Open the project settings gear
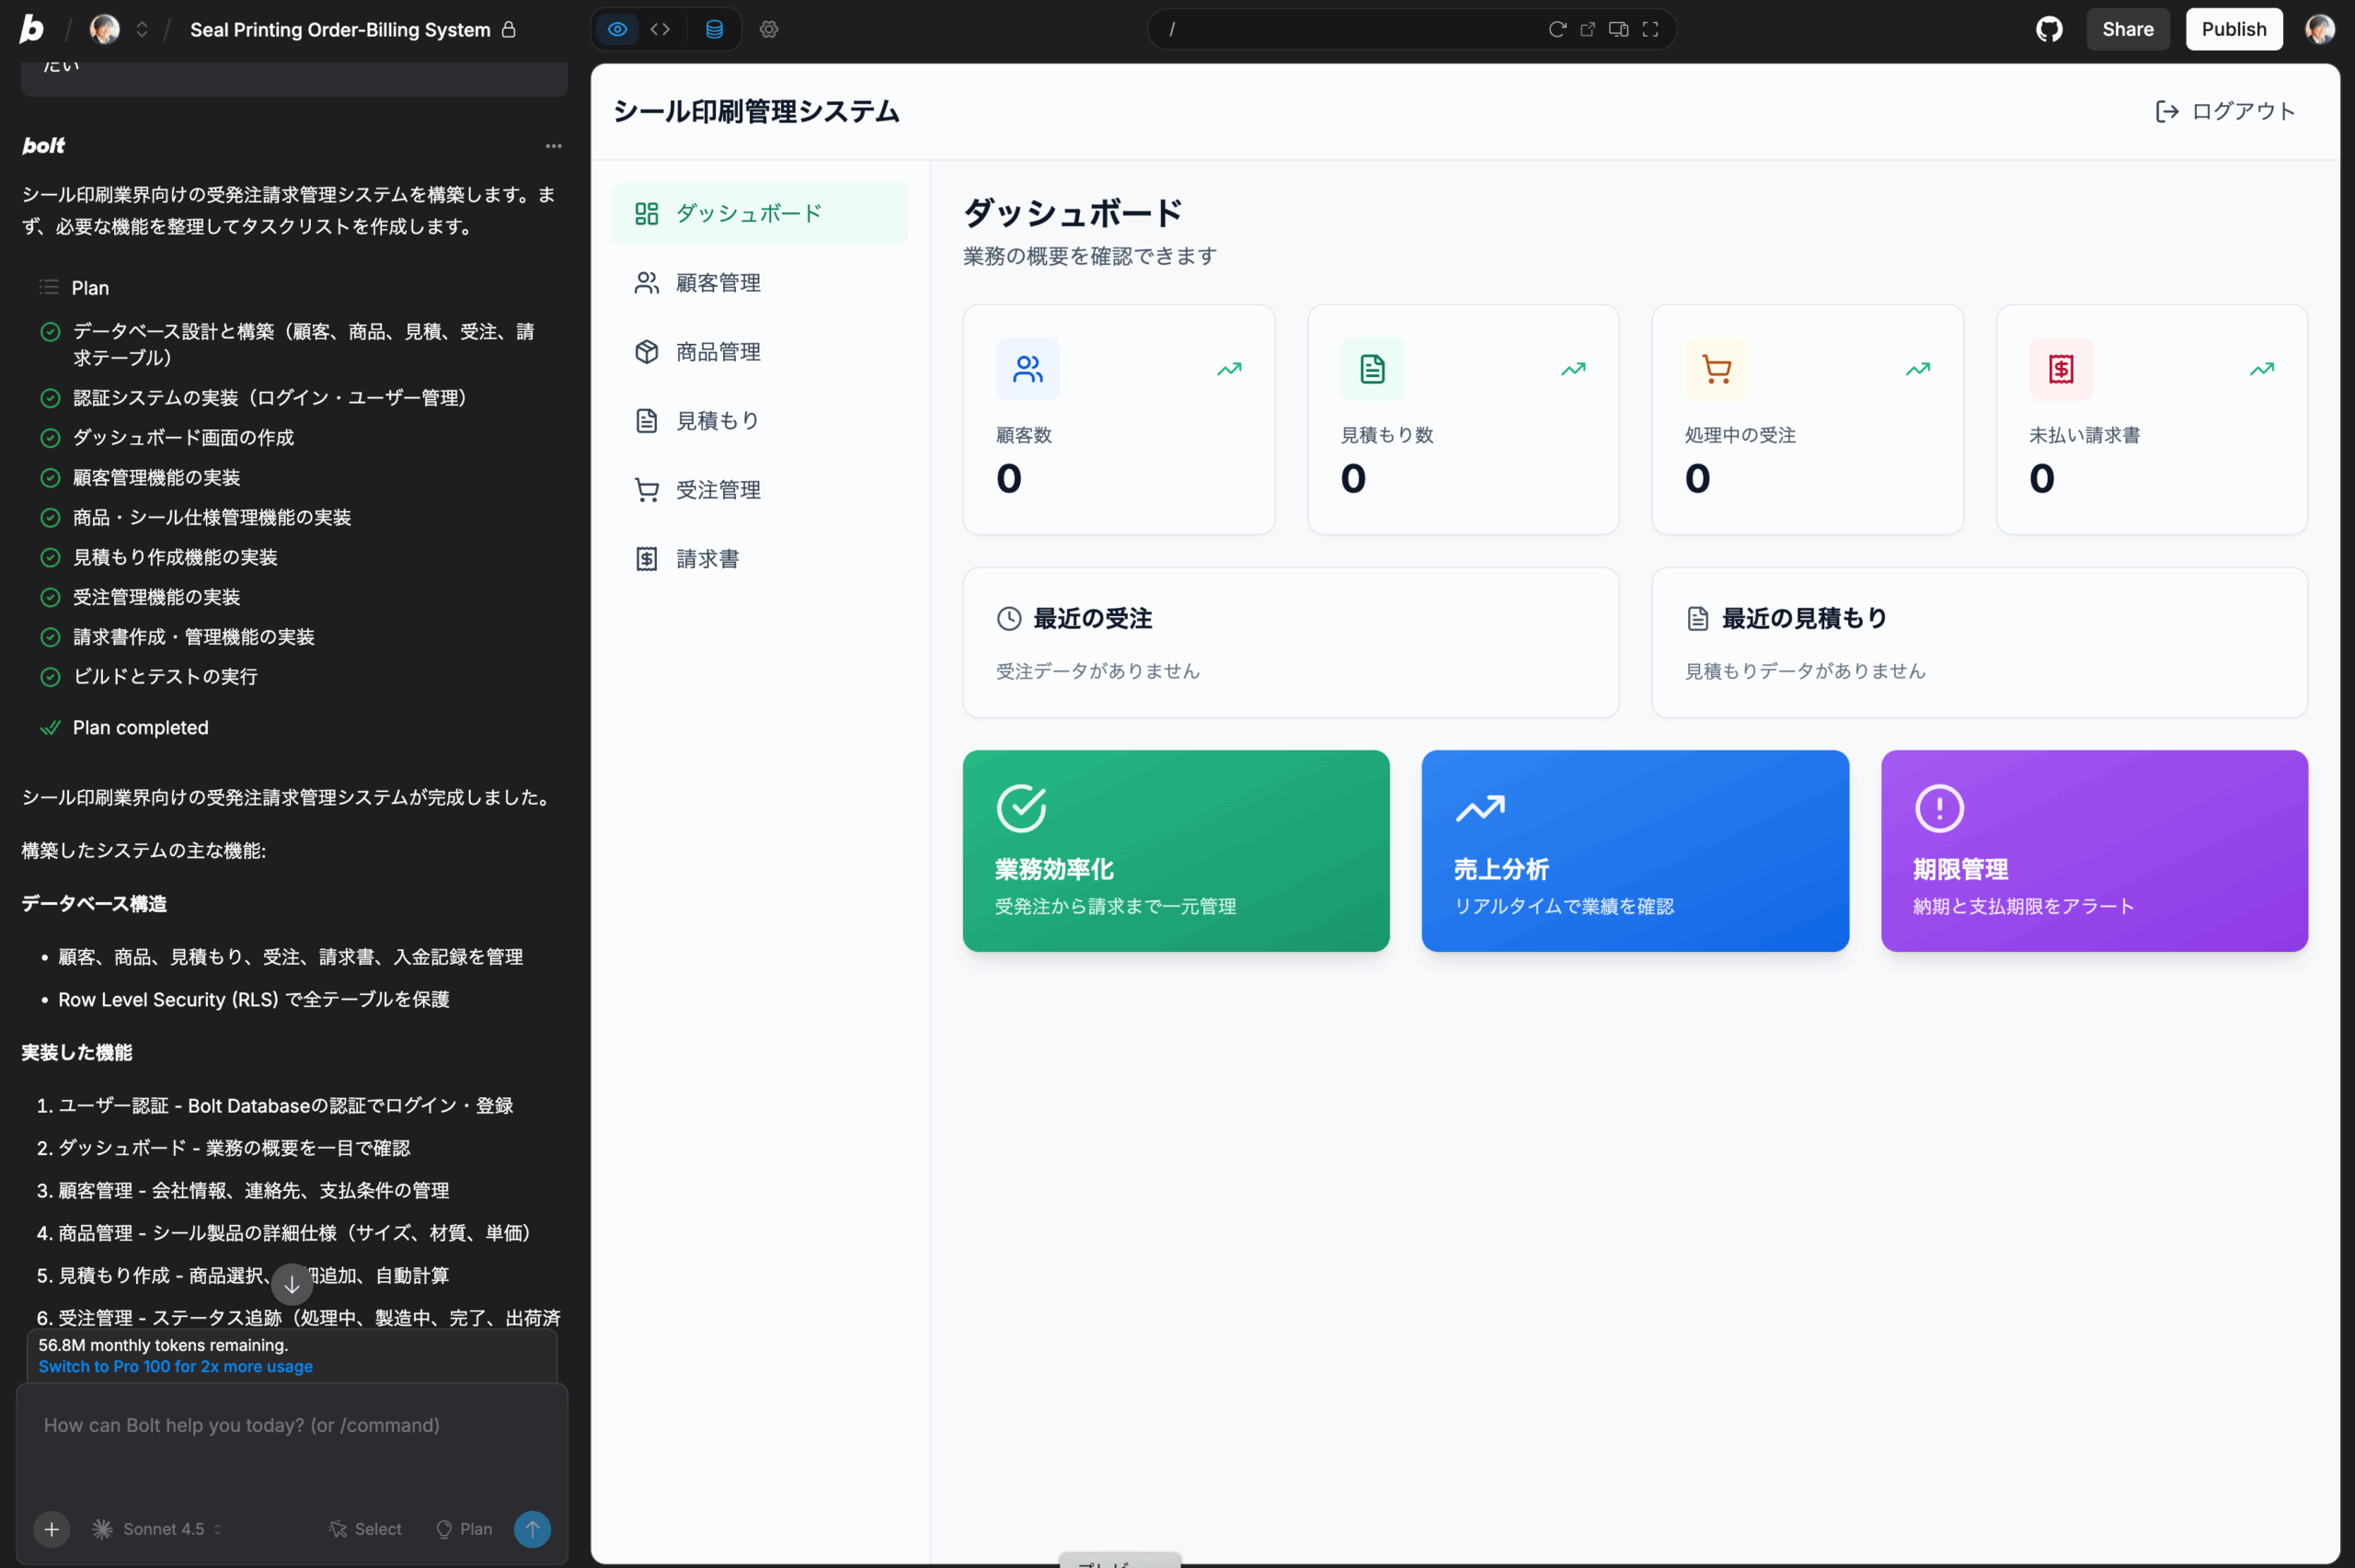Screen dimensions: 2355x1568 coord(768,29)
